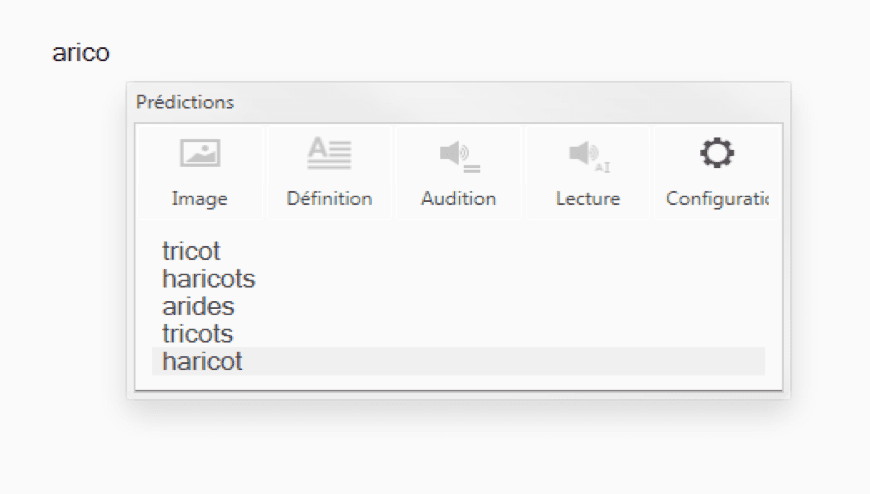
Task: Open the Configuration gear icon
Action: click(716, 153)
